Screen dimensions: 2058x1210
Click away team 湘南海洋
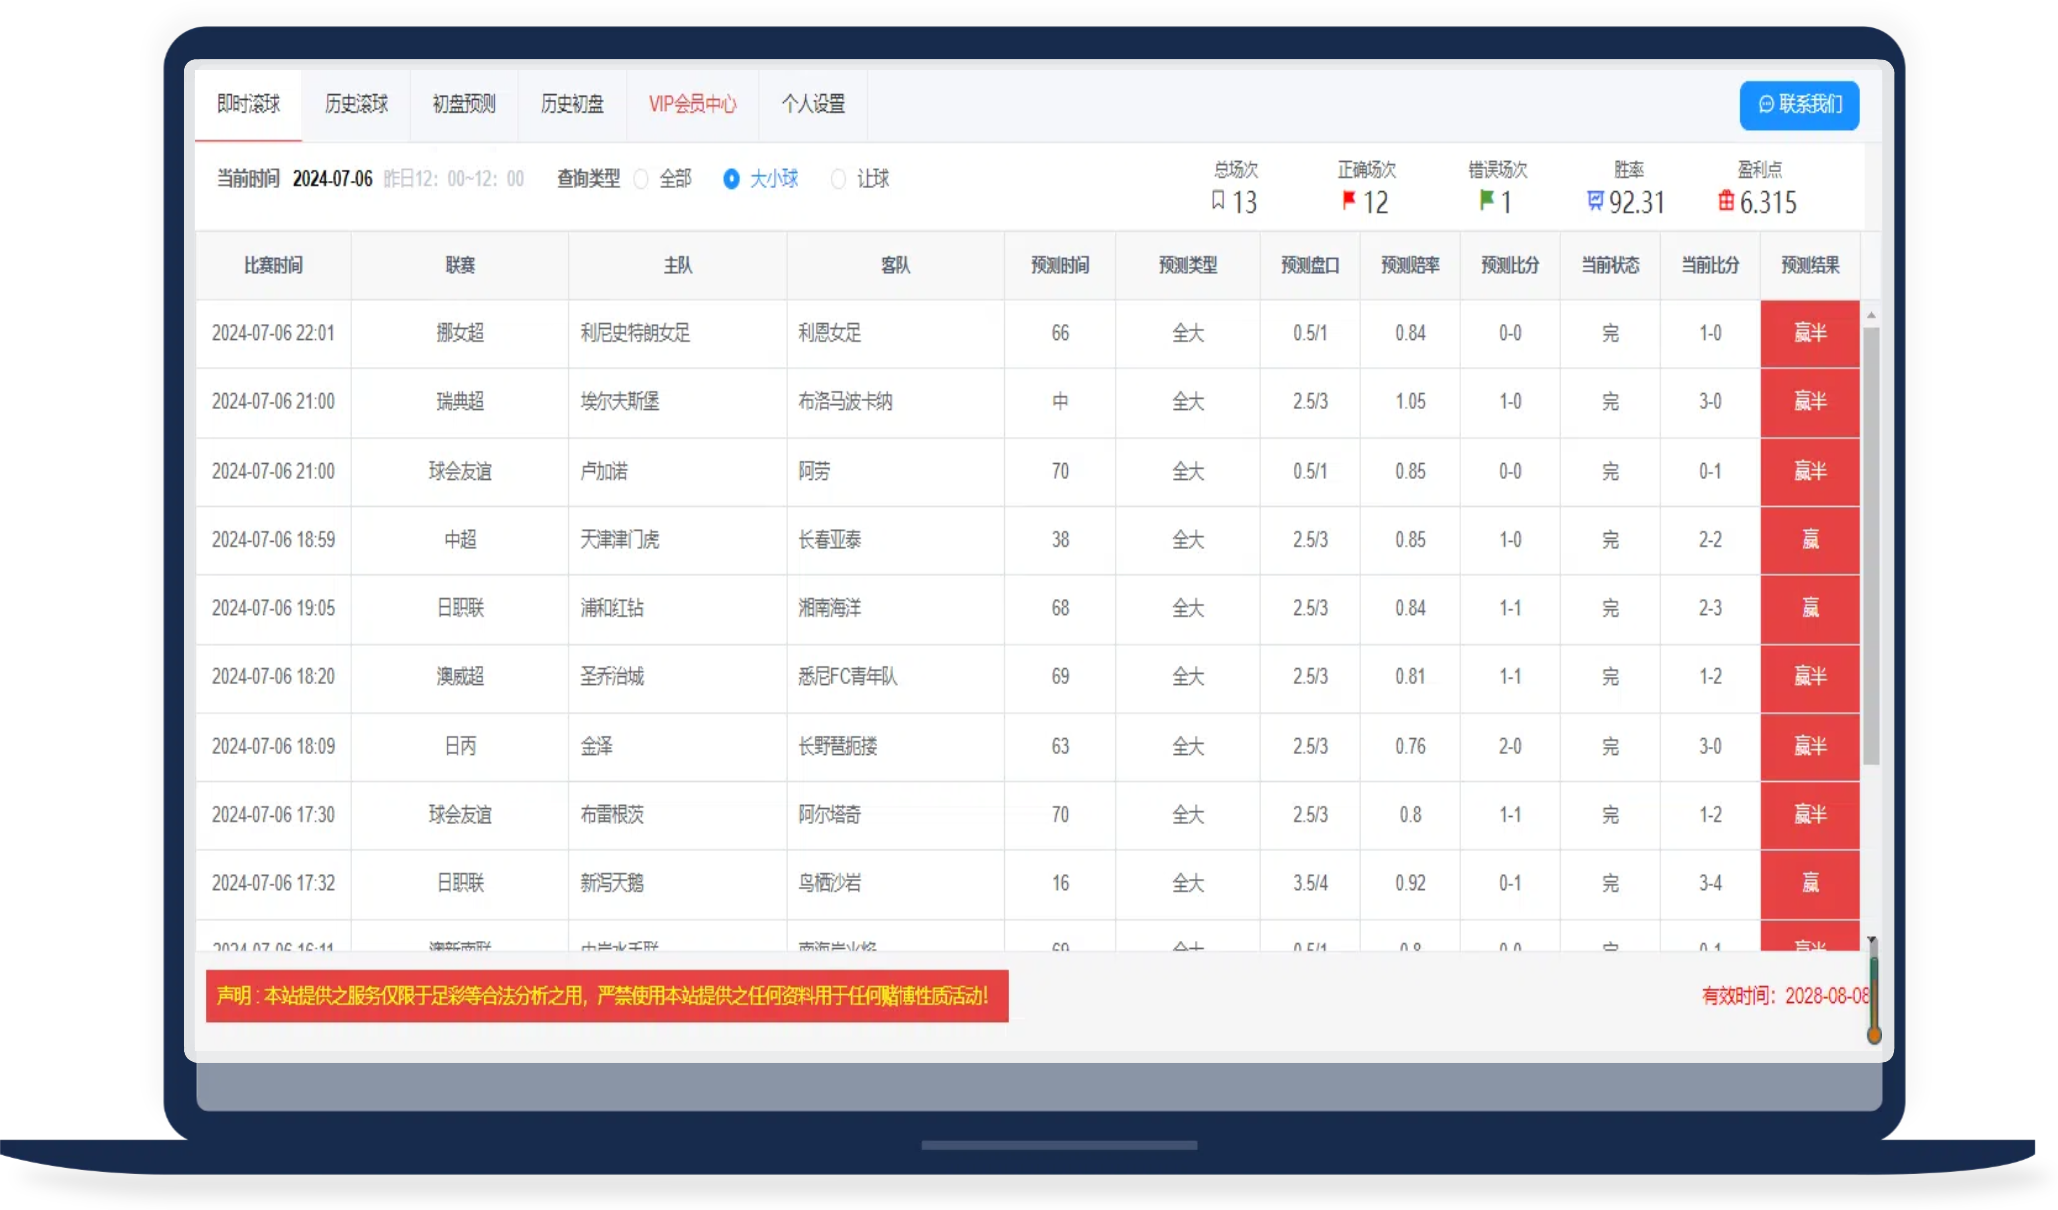click(829, 608)
